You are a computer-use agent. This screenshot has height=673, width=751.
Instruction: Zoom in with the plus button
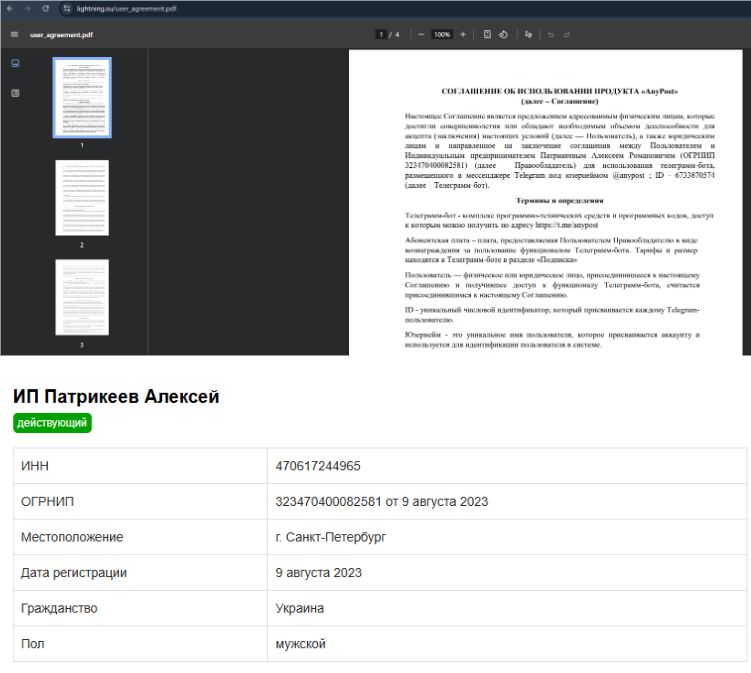pos(463,34)
